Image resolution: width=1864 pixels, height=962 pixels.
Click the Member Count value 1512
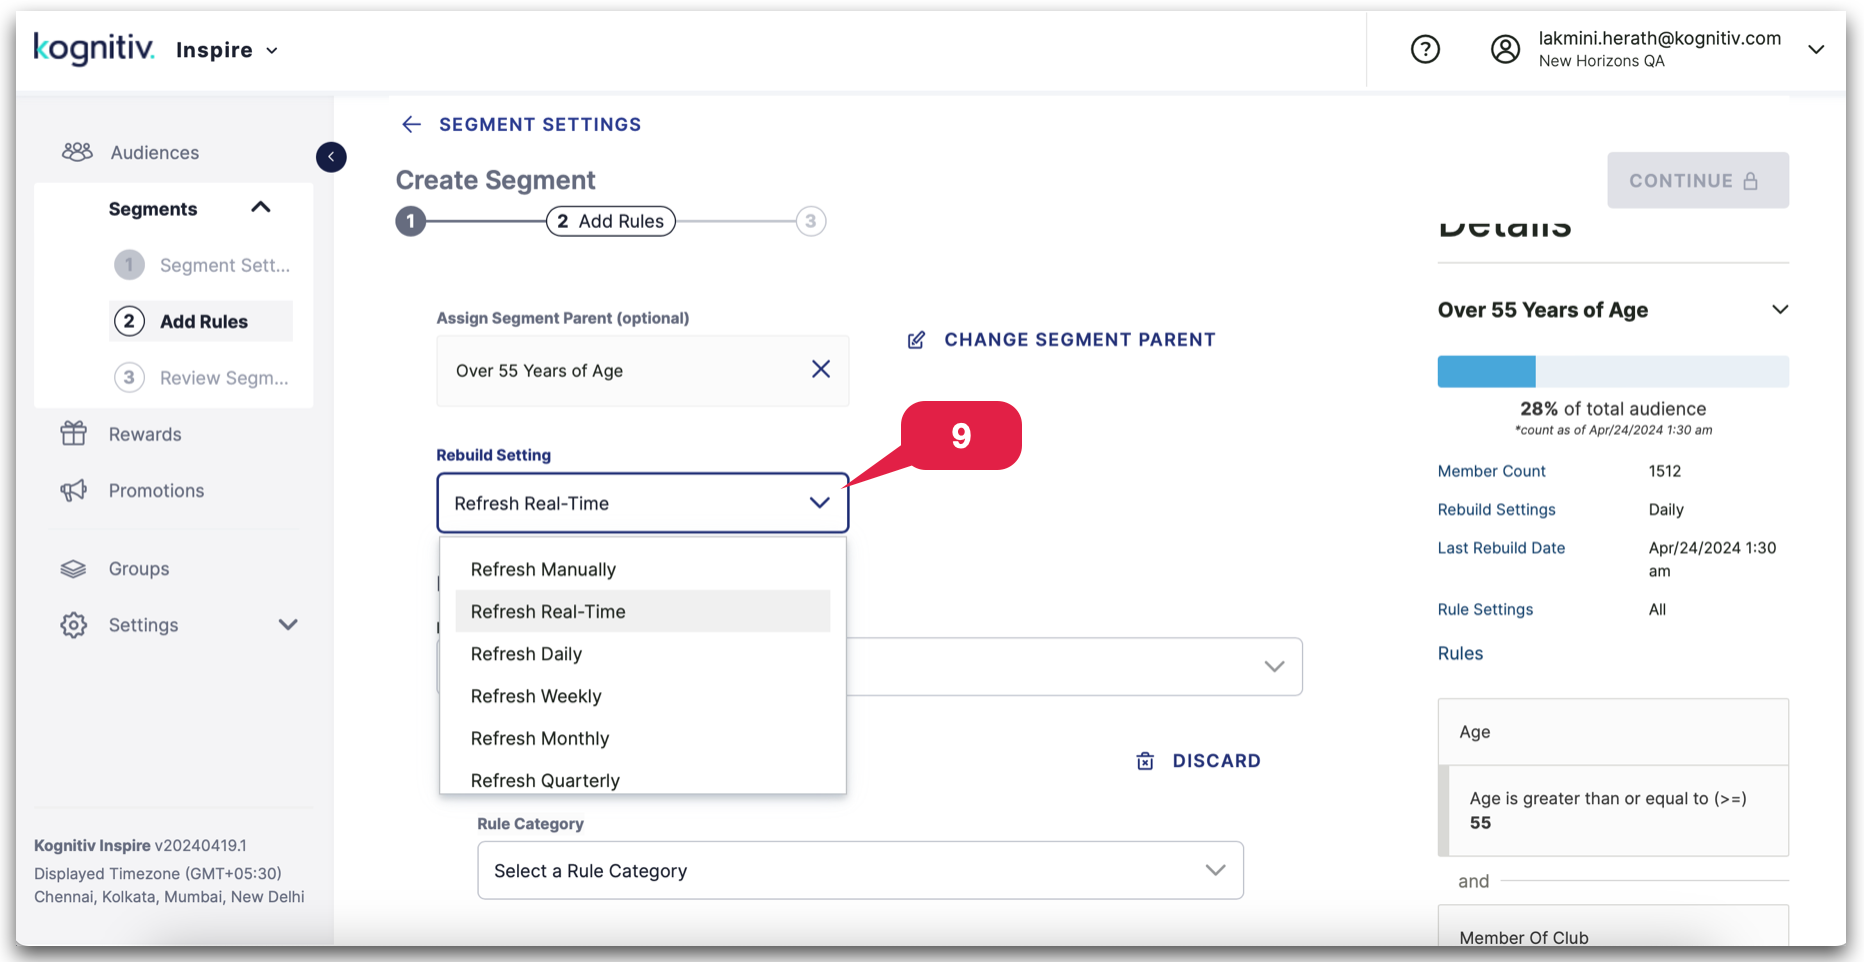1665,471
